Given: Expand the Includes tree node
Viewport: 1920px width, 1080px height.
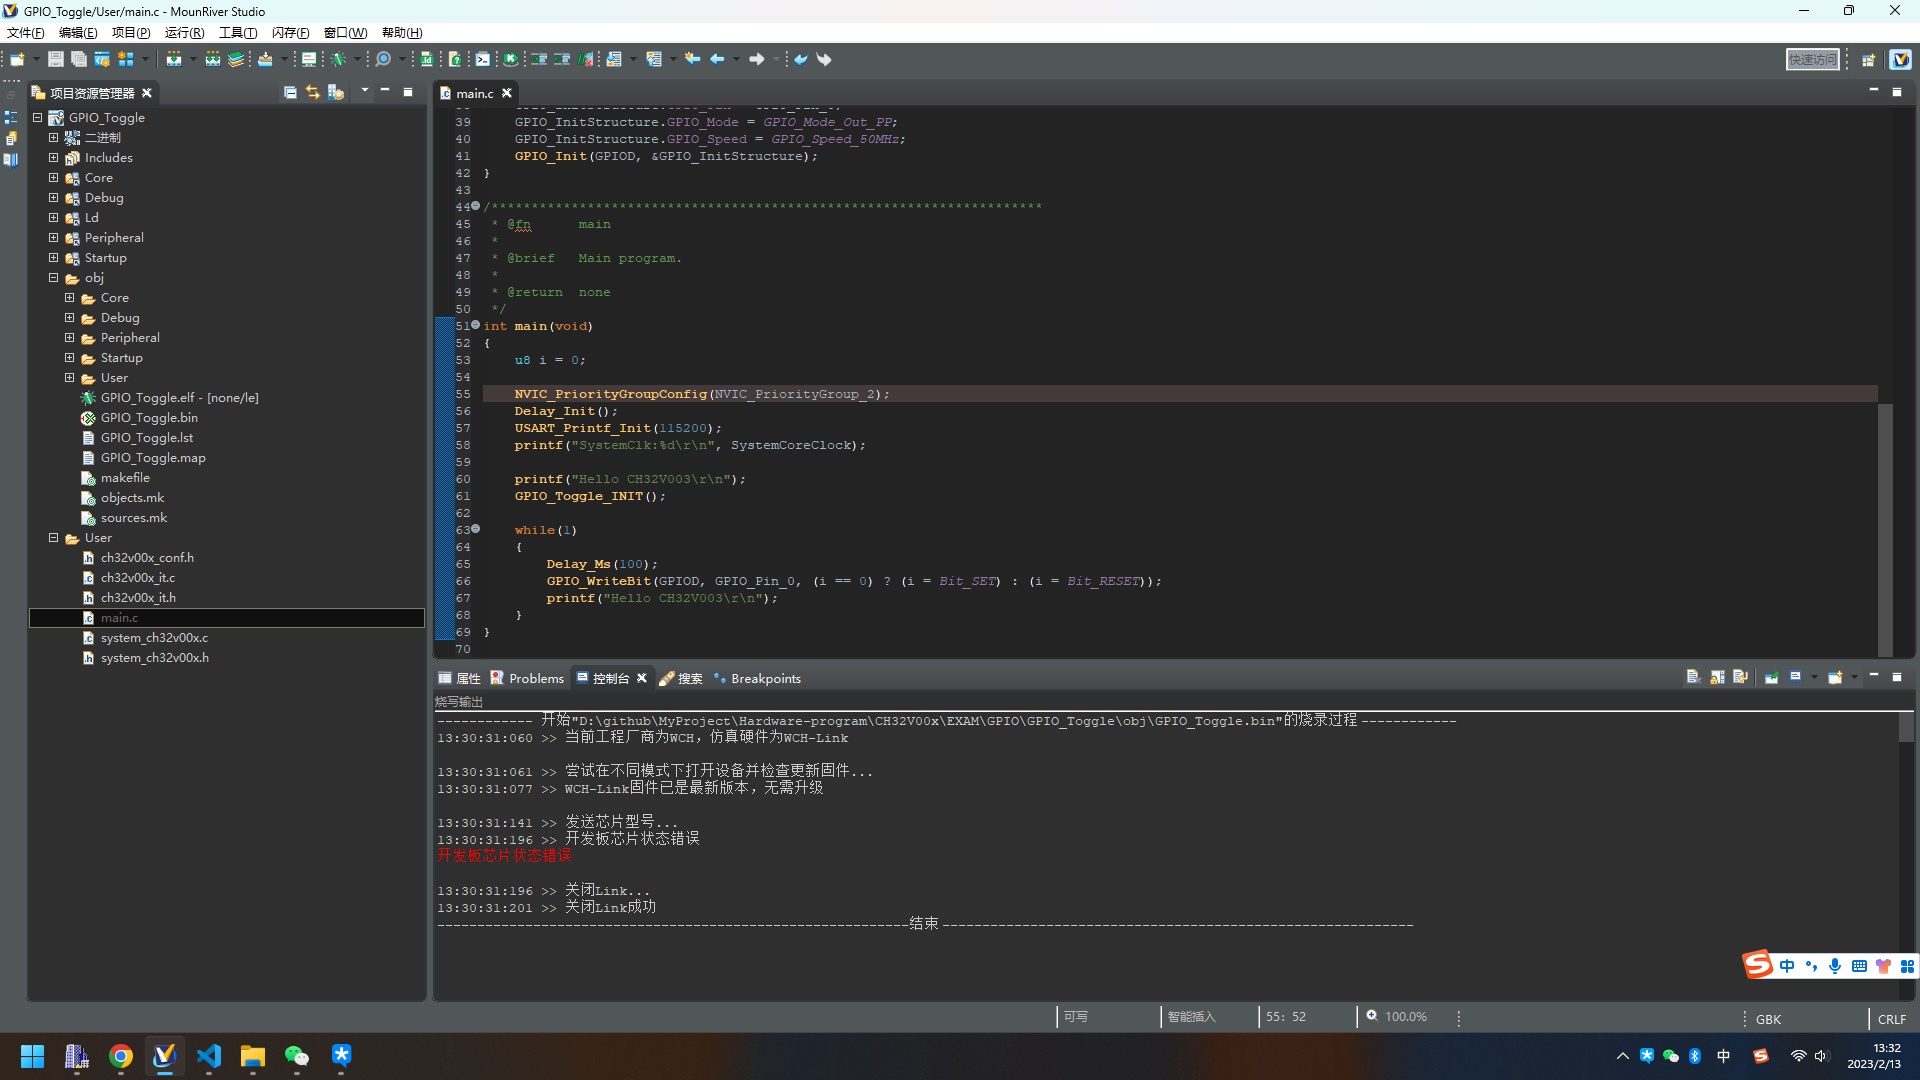Looking at the screenshot, I should (54, 158).
